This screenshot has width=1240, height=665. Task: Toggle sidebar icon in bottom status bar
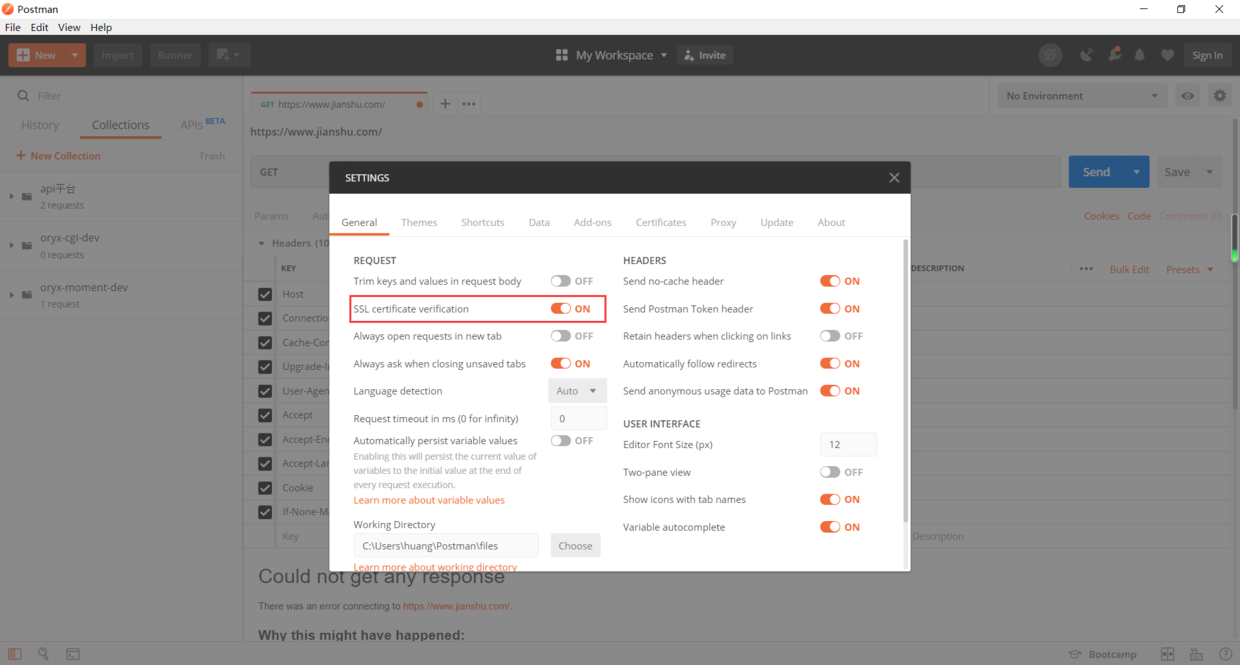tap(15, 654)
